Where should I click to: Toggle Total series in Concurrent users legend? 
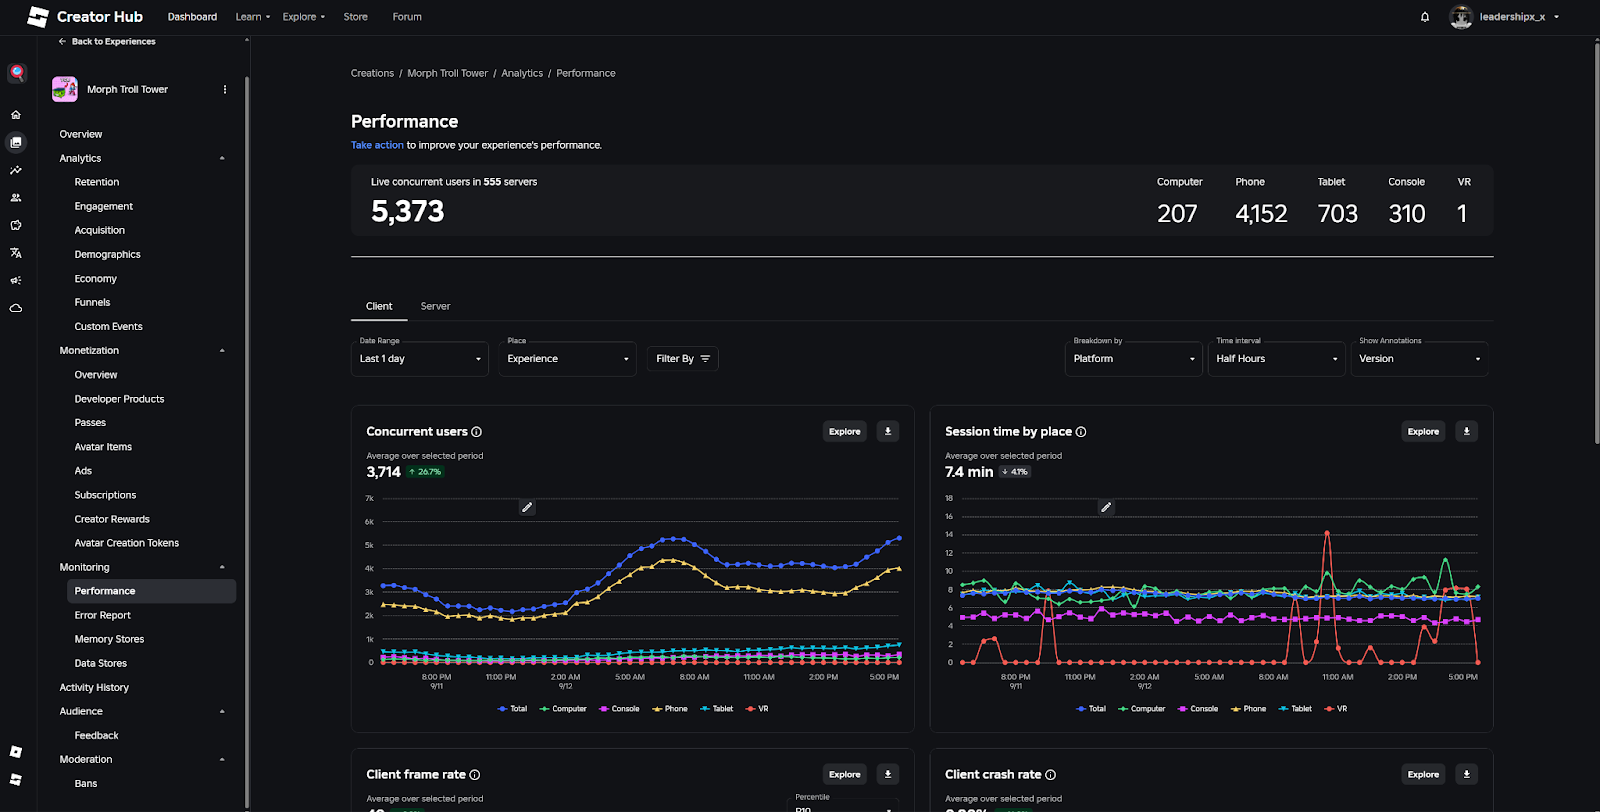(x=512, y=709)
